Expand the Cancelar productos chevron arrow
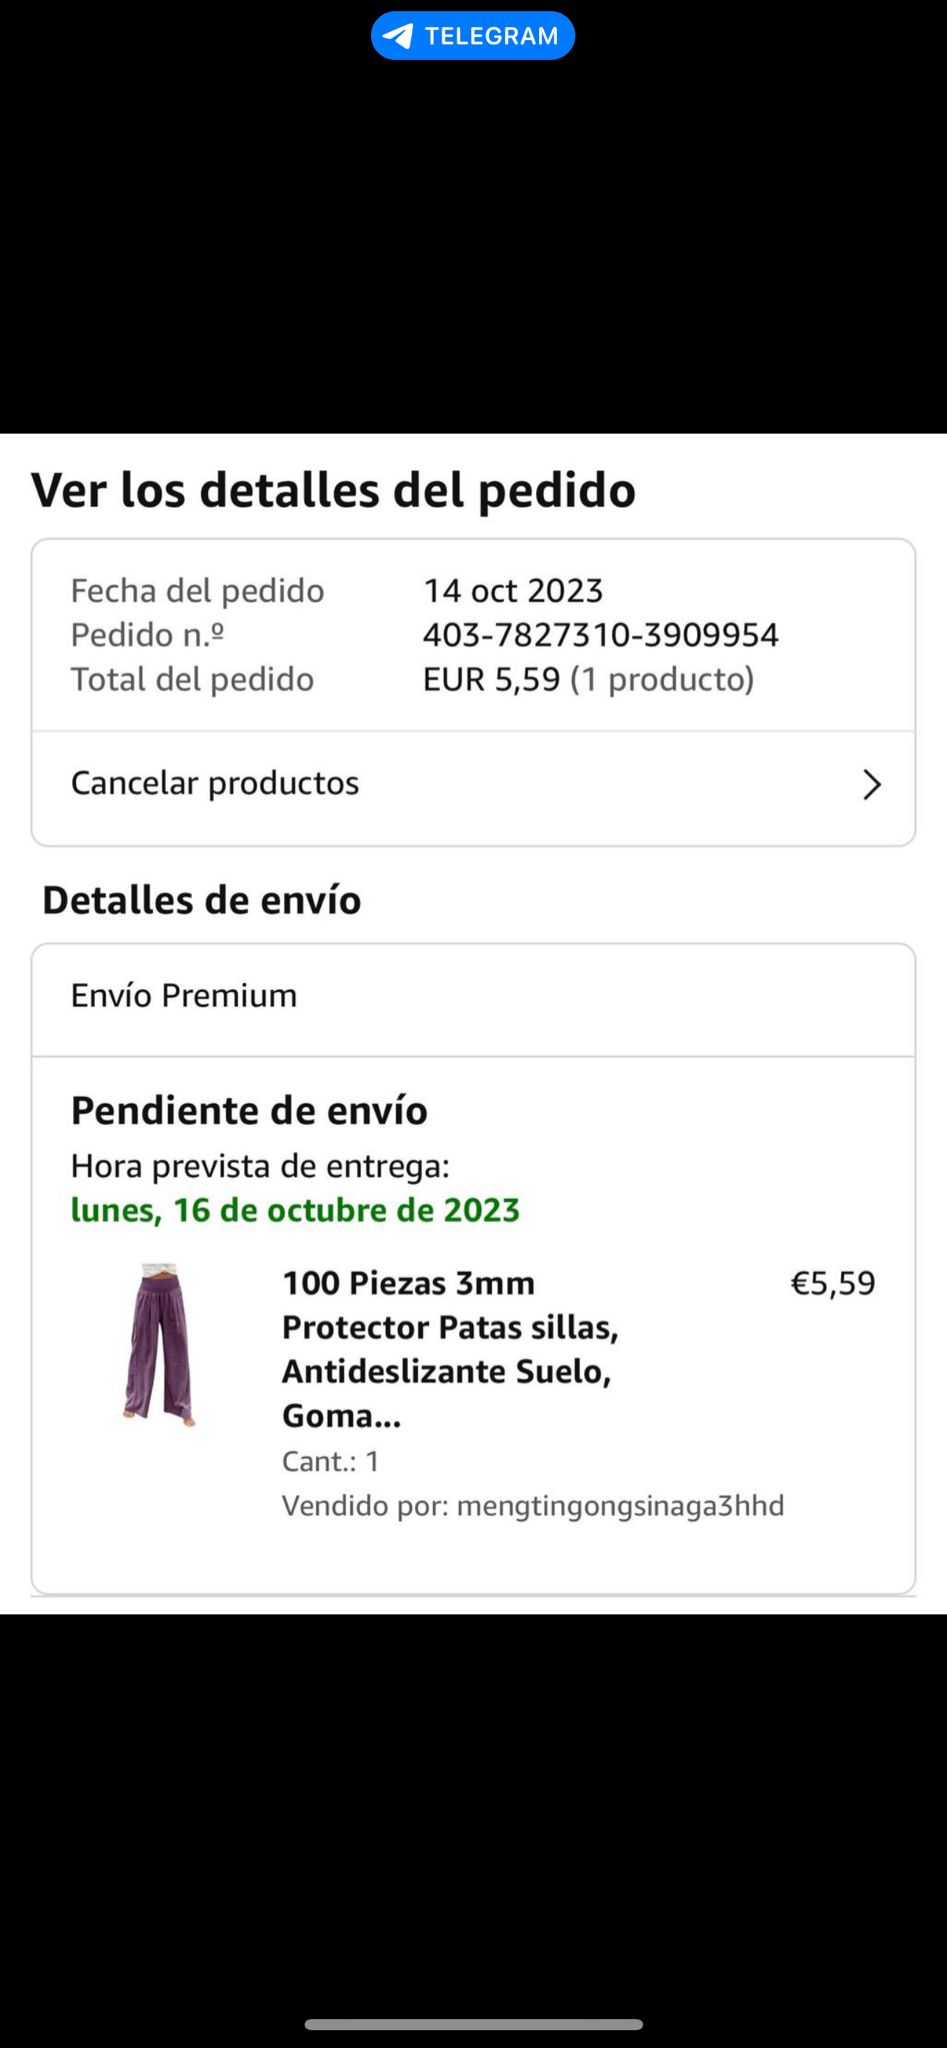 871,785
